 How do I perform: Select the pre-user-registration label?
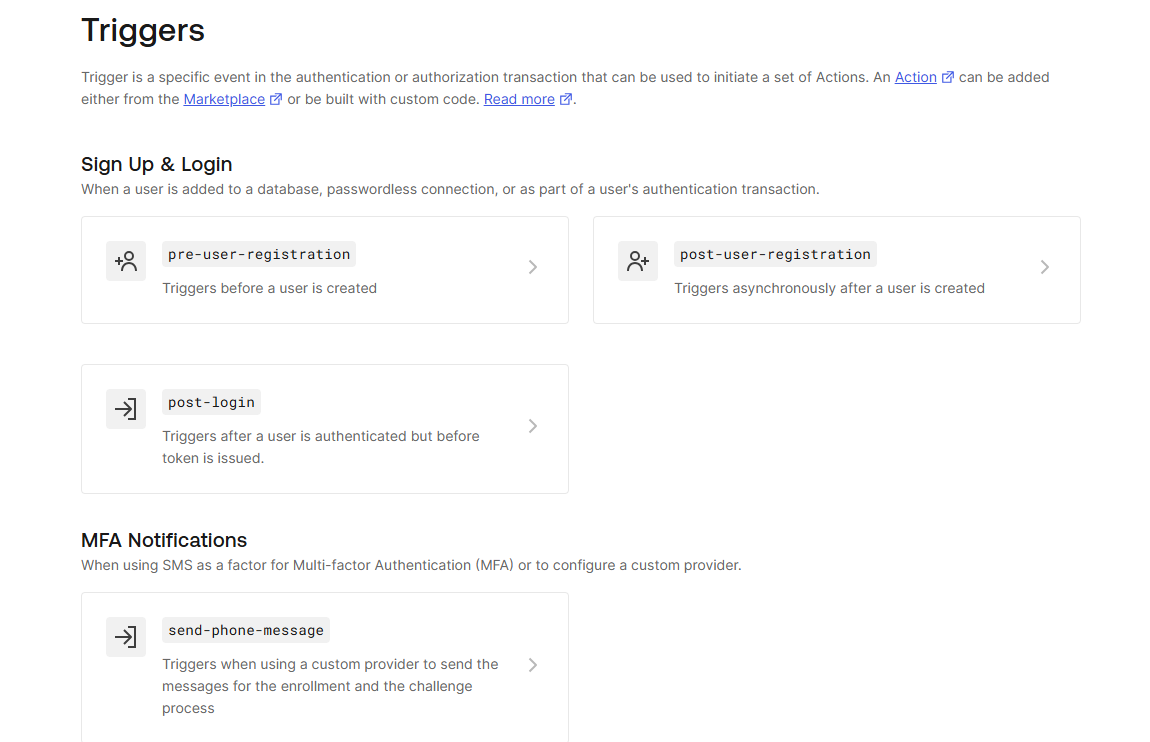coord(259,254)
